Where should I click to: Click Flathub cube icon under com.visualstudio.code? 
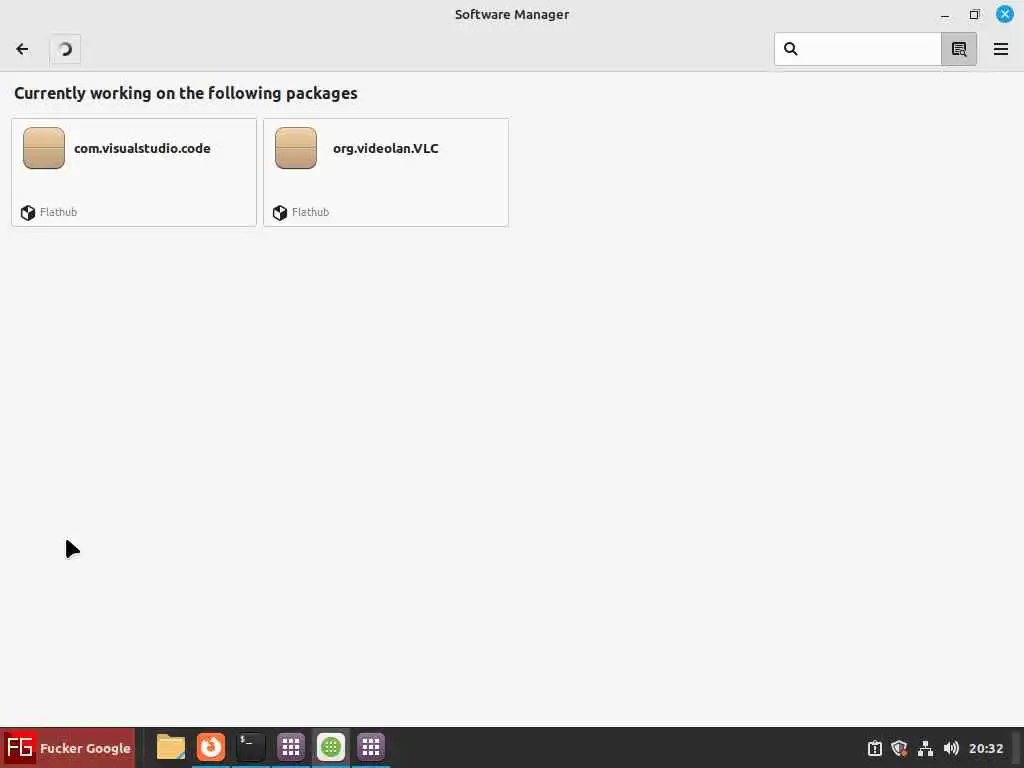27,213
